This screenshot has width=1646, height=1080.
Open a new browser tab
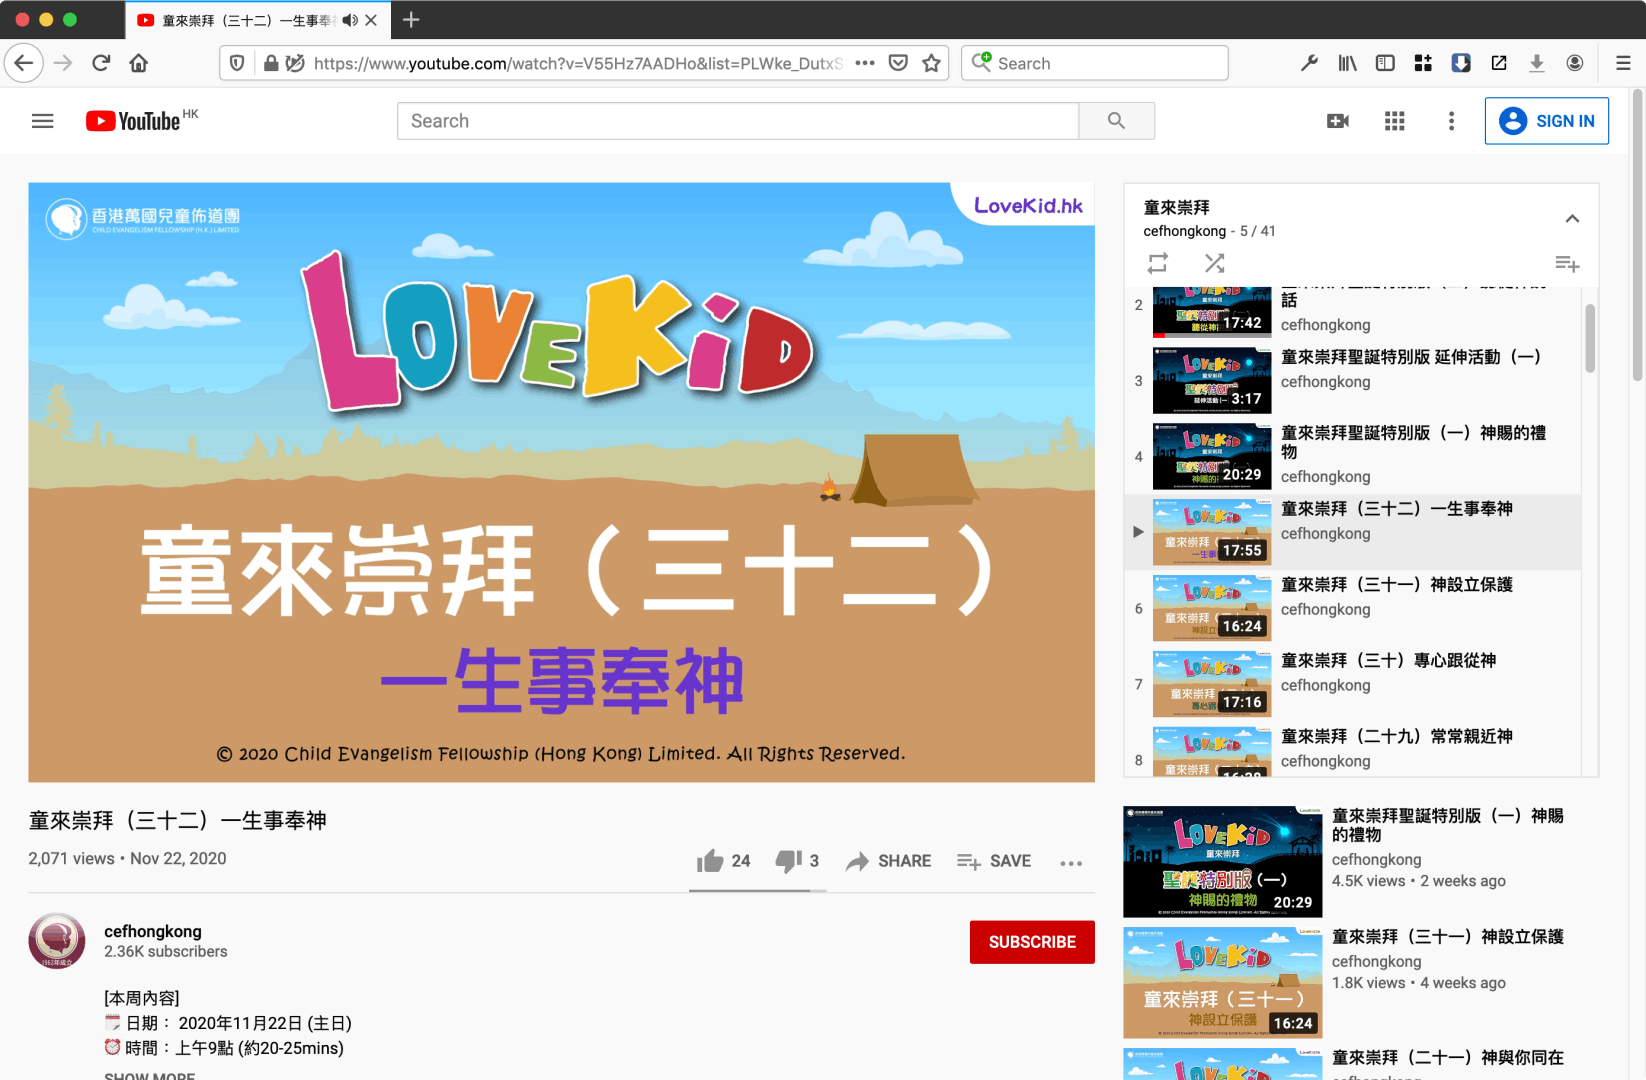pos(411,20)
